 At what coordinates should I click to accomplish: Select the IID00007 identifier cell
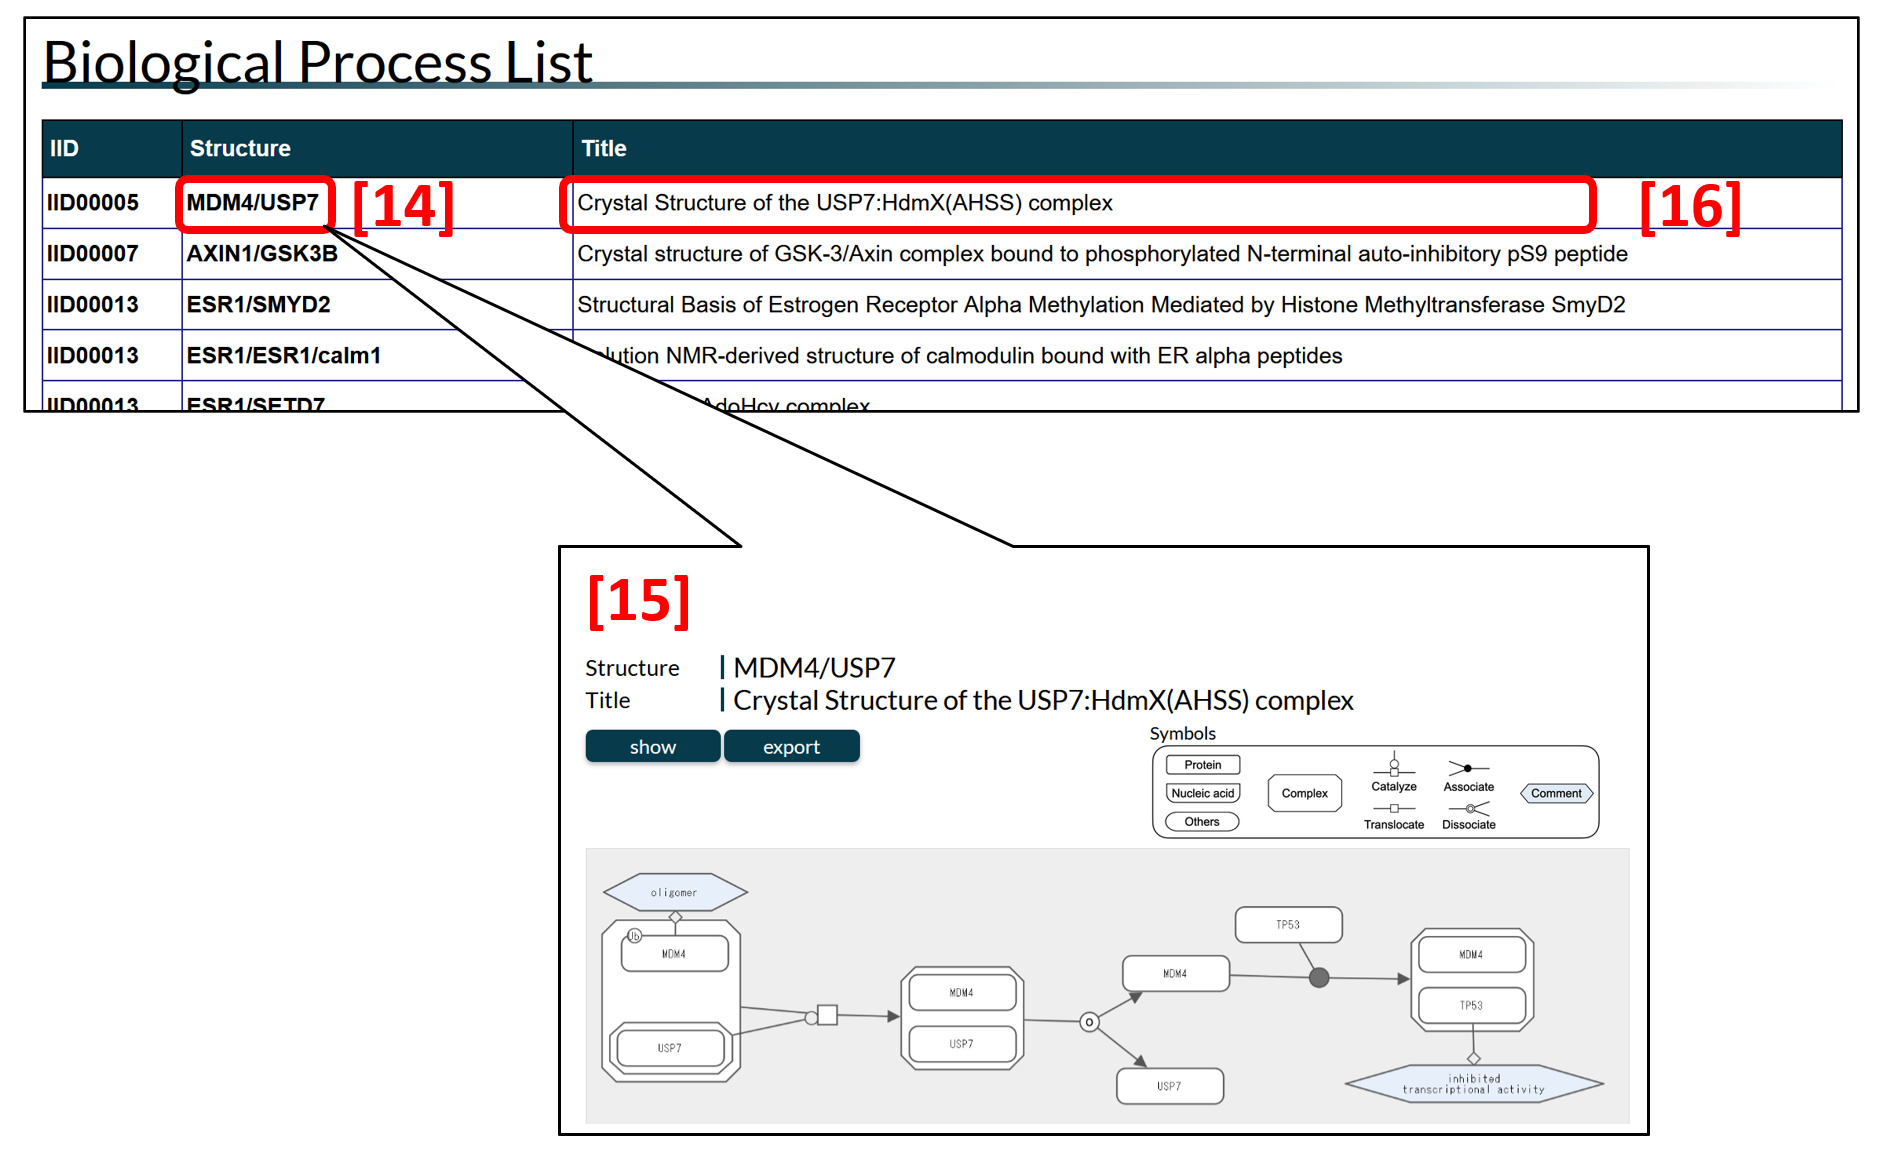coord(93,254)
